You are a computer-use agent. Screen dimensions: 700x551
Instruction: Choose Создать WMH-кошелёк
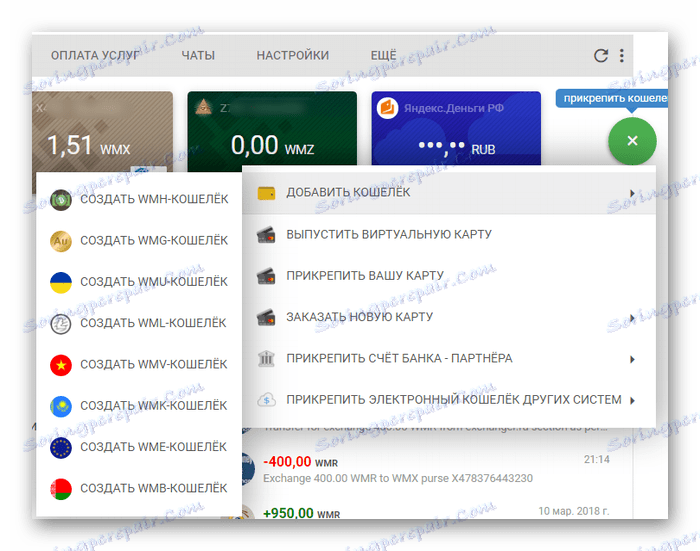(139, 200)
